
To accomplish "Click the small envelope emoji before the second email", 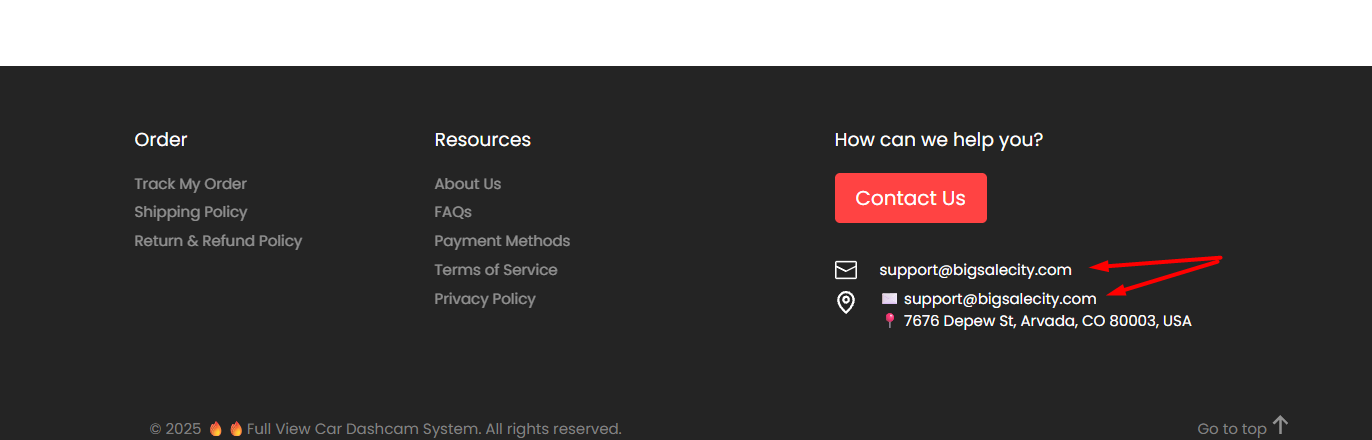I will (889, 299).
